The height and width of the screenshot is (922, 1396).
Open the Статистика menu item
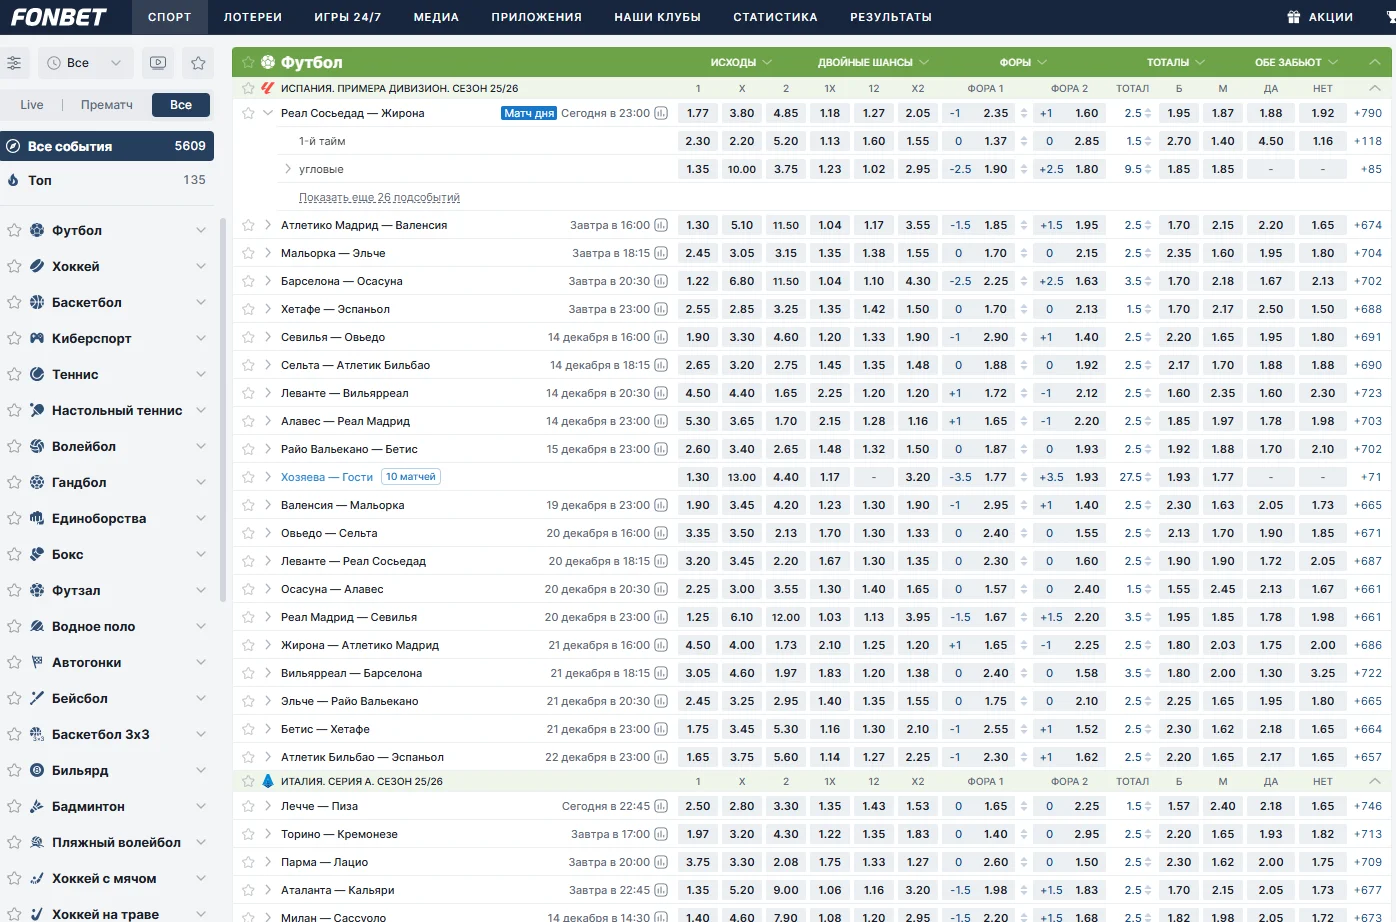coord(775,17)
